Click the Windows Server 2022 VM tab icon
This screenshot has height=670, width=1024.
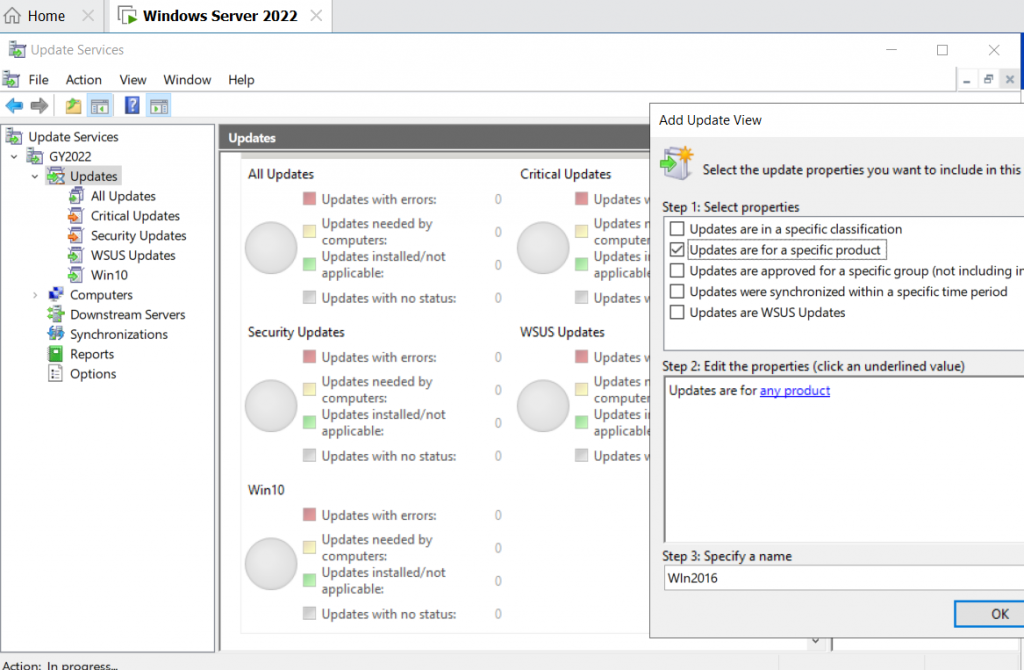tap(127, 16)
